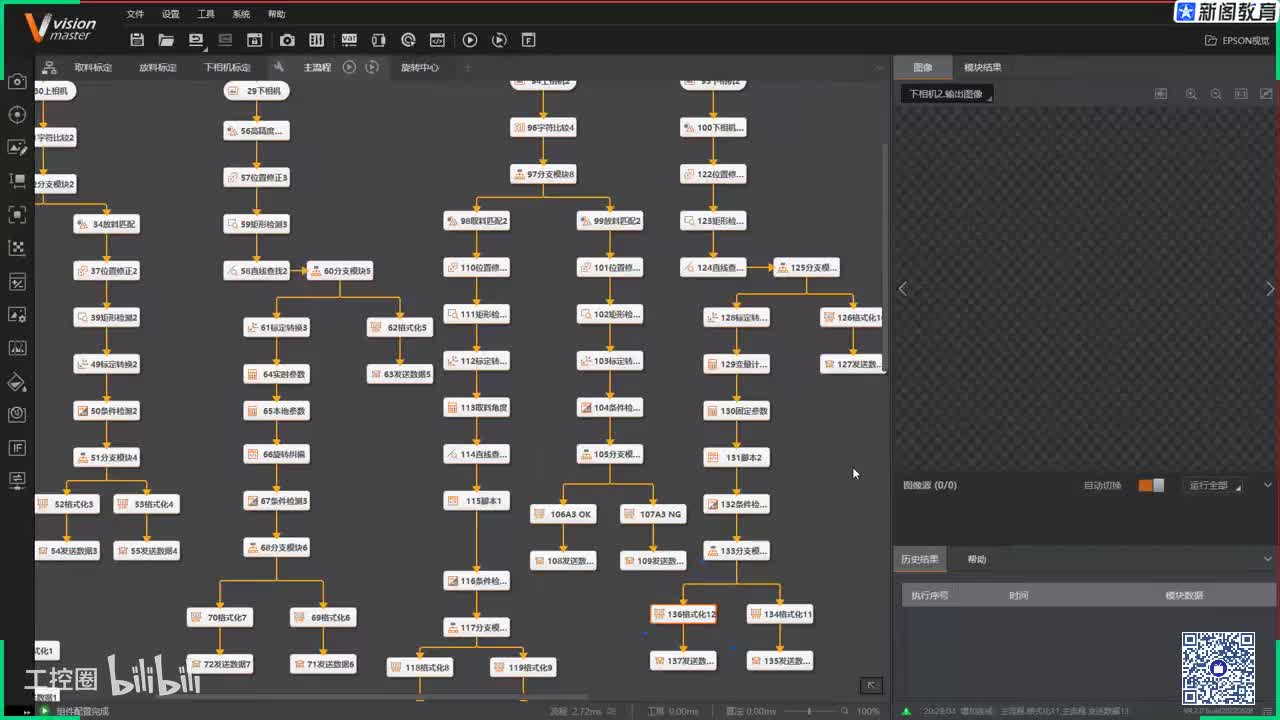
Task: Maximize the image panel with expand icon
Action: 1266,93
